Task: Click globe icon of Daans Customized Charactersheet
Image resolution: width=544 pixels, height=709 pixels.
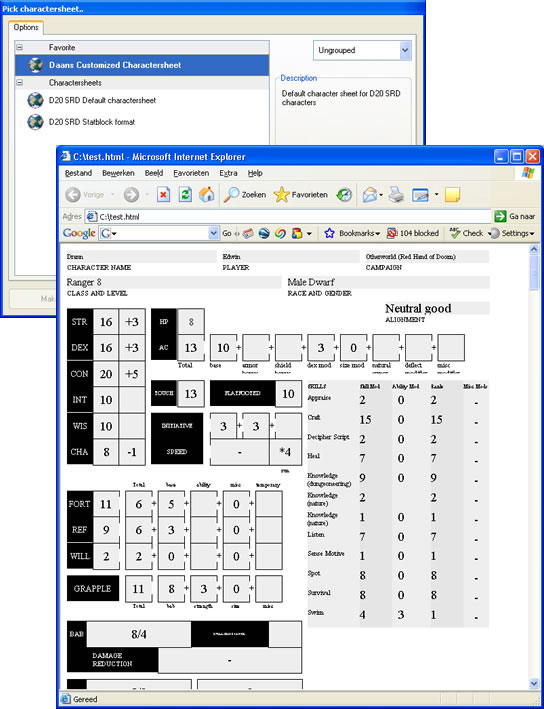Action: point(35,65)
